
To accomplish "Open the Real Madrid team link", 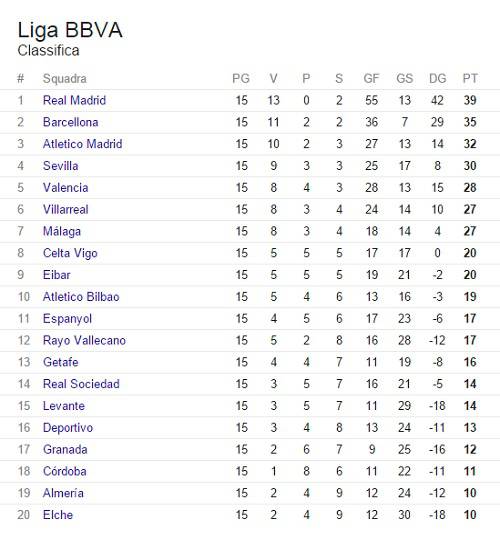I will click(x=74, y=100).
